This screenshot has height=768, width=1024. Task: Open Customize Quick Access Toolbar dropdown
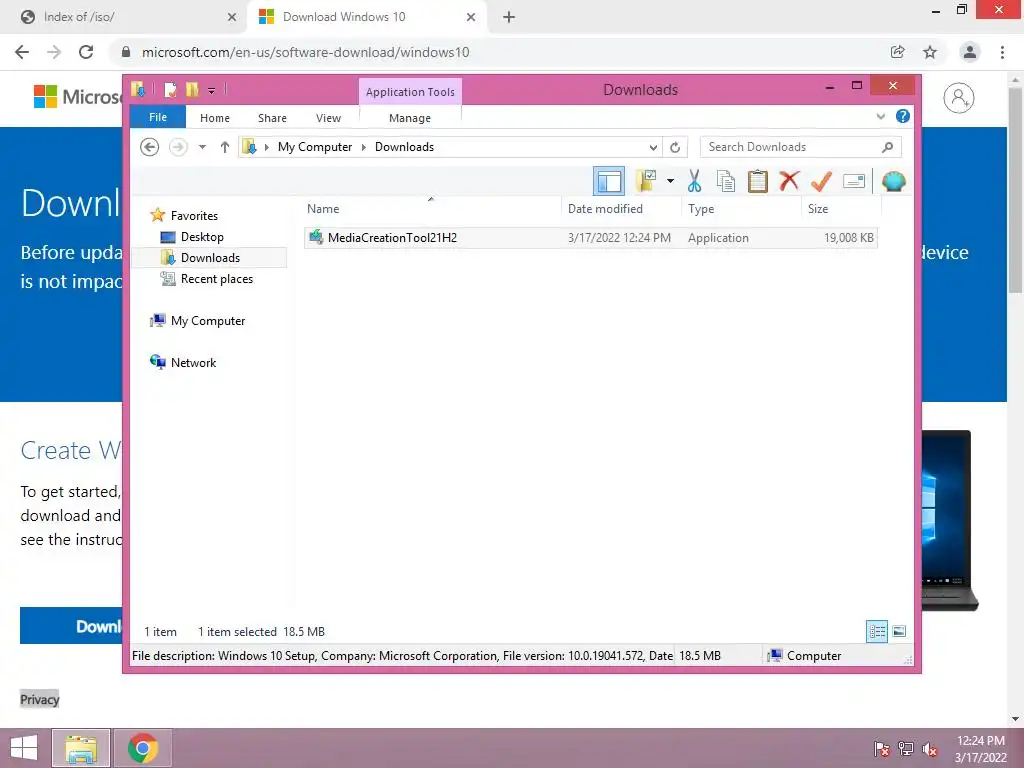(212, 90)
